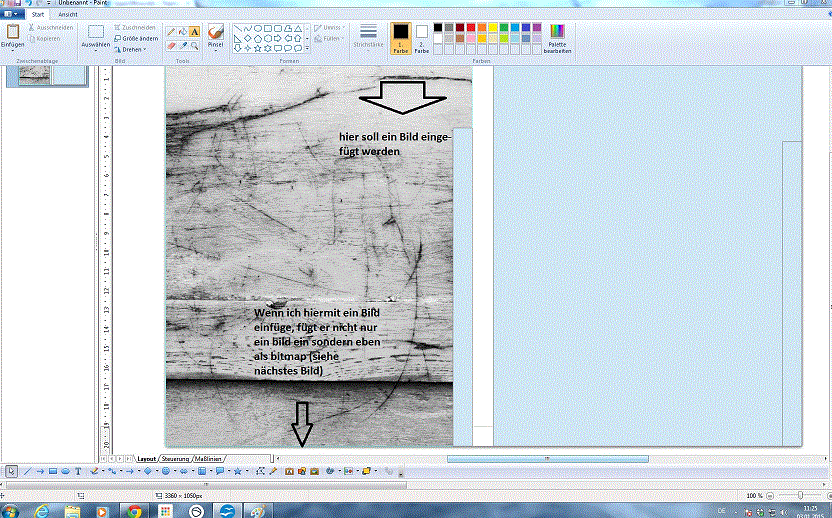Select 1. Farbe foreground color
Screen dimensions: 832x518
[x=400, y=38]
